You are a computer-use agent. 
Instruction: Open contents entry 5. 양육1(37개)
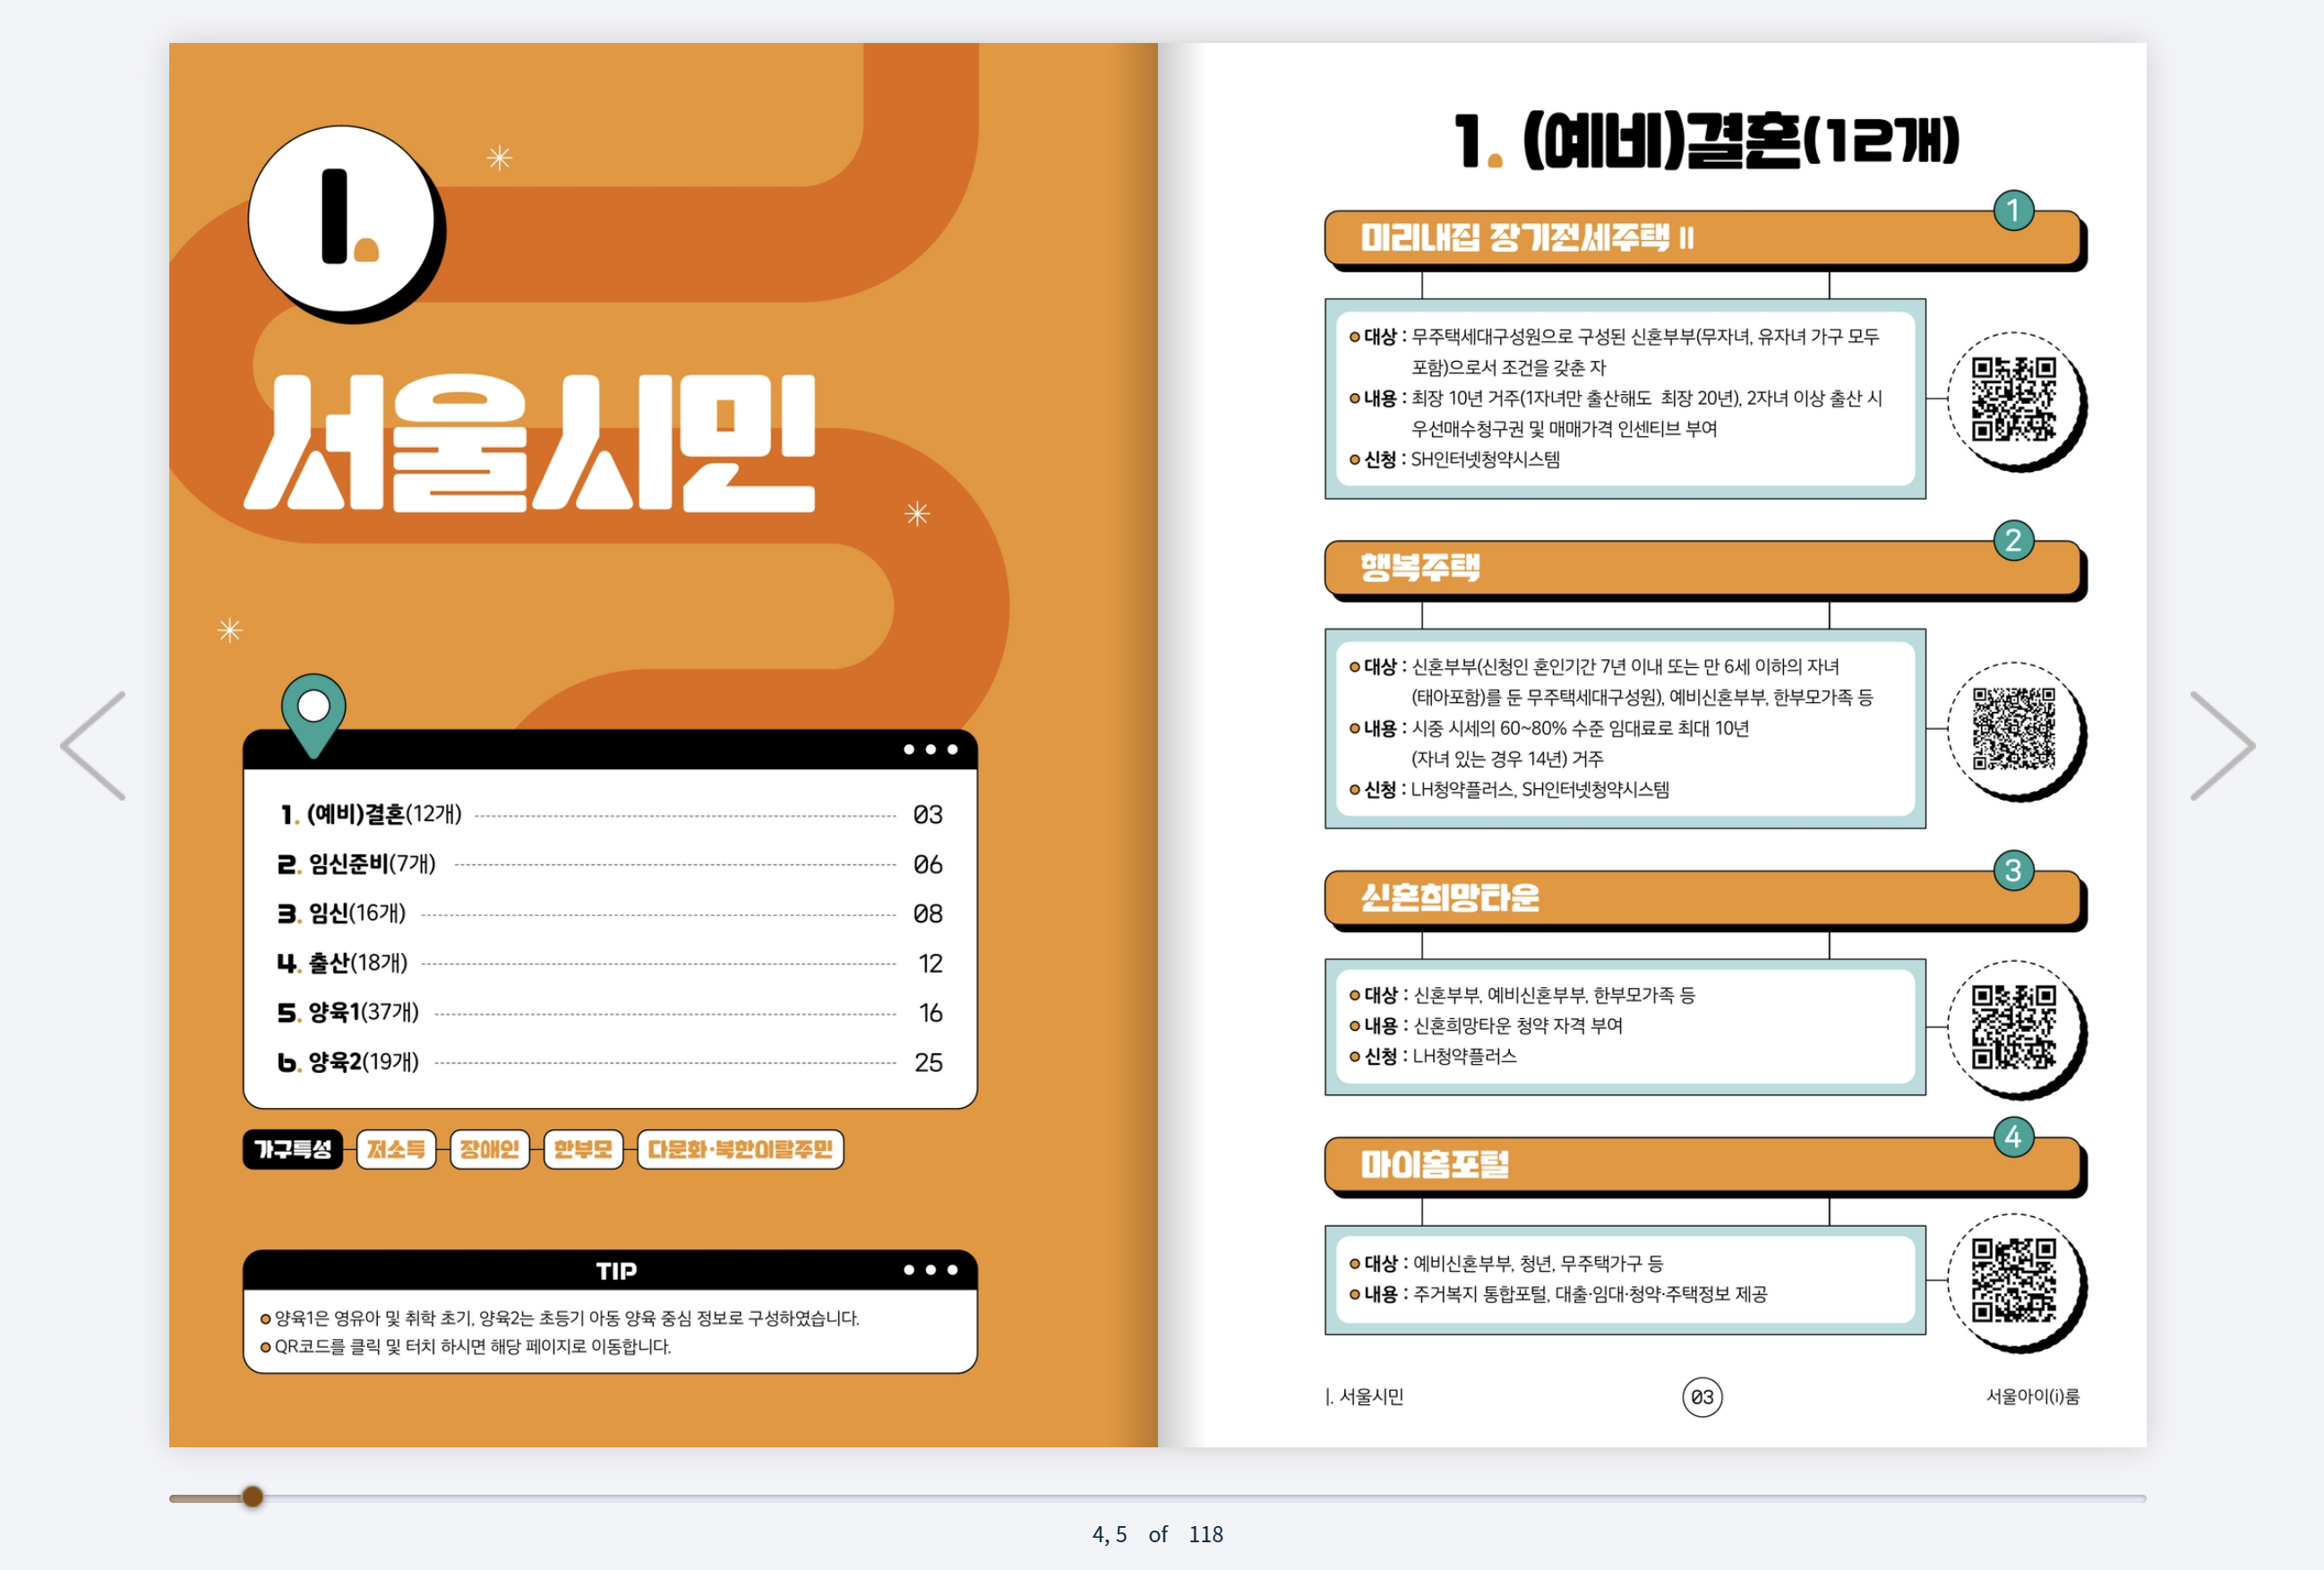(610, 1012)
